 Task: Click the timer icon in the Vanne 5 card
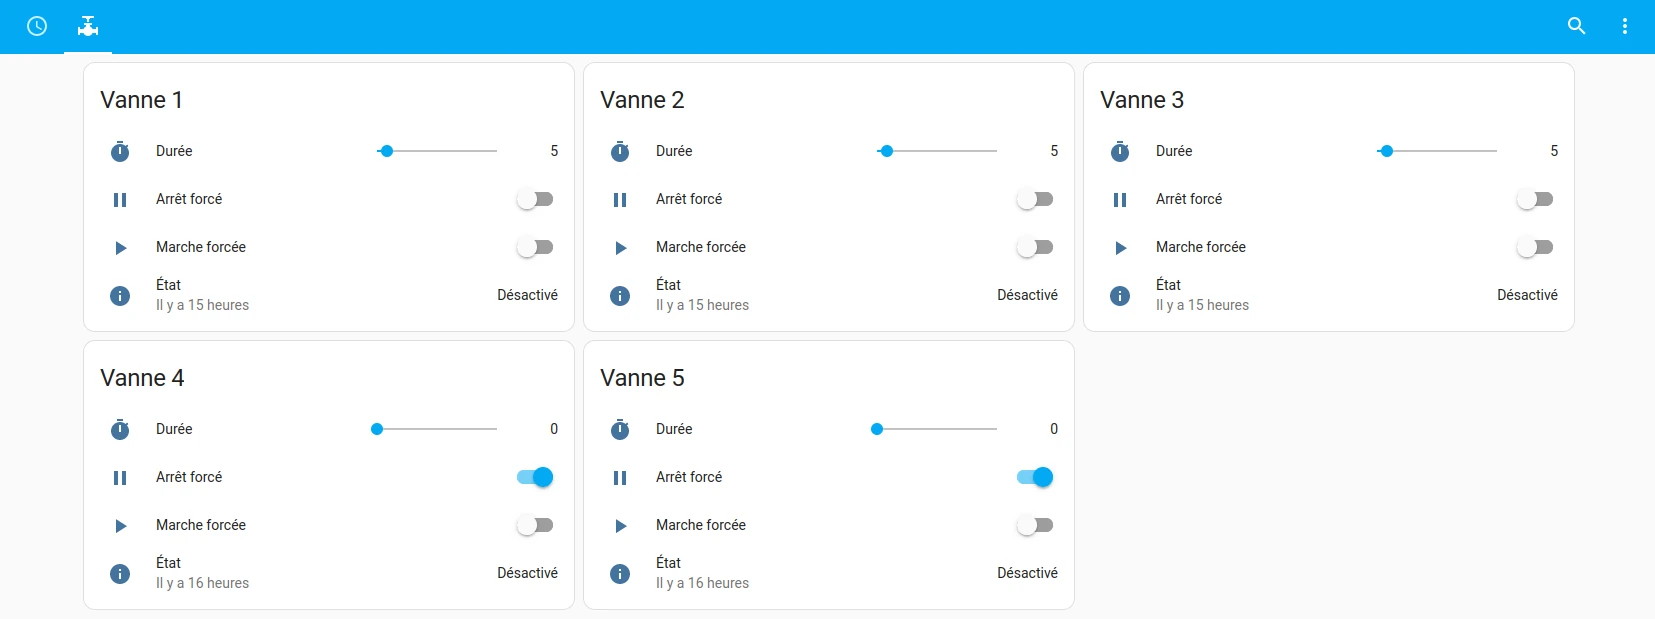pos(620,429)
